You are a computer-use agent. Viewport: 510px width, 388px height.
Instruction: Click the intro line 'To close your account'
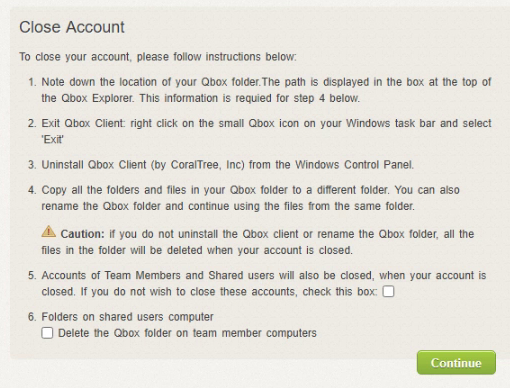pos(158,57)
